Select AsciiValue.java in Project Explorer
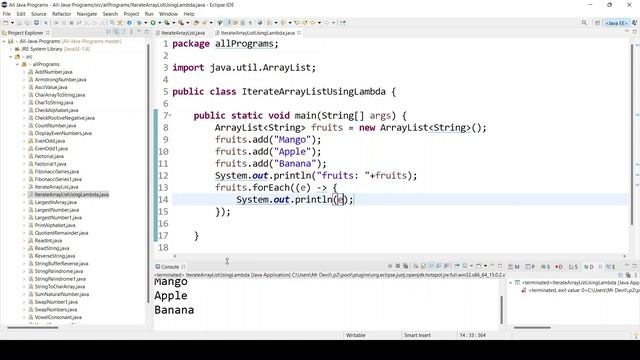Screen dimensions: 640x360 point(51,87)
